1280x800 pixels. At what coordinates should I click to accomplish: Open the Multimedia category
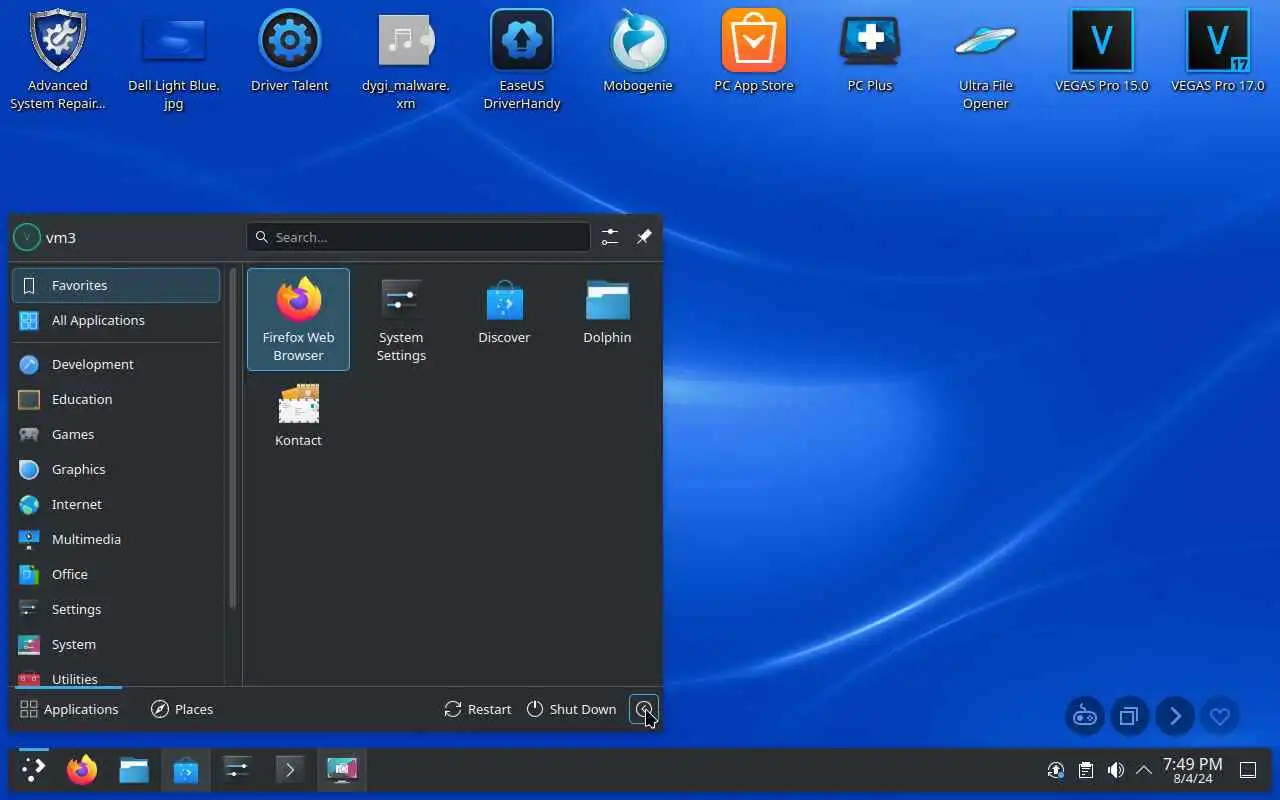pos(116,539)
